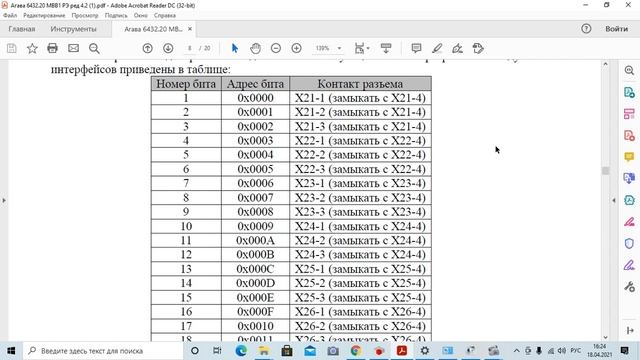Select the arrow selection tool
Image resolution: width=640 pixels, height=360 pixels.
coord(235,48)
